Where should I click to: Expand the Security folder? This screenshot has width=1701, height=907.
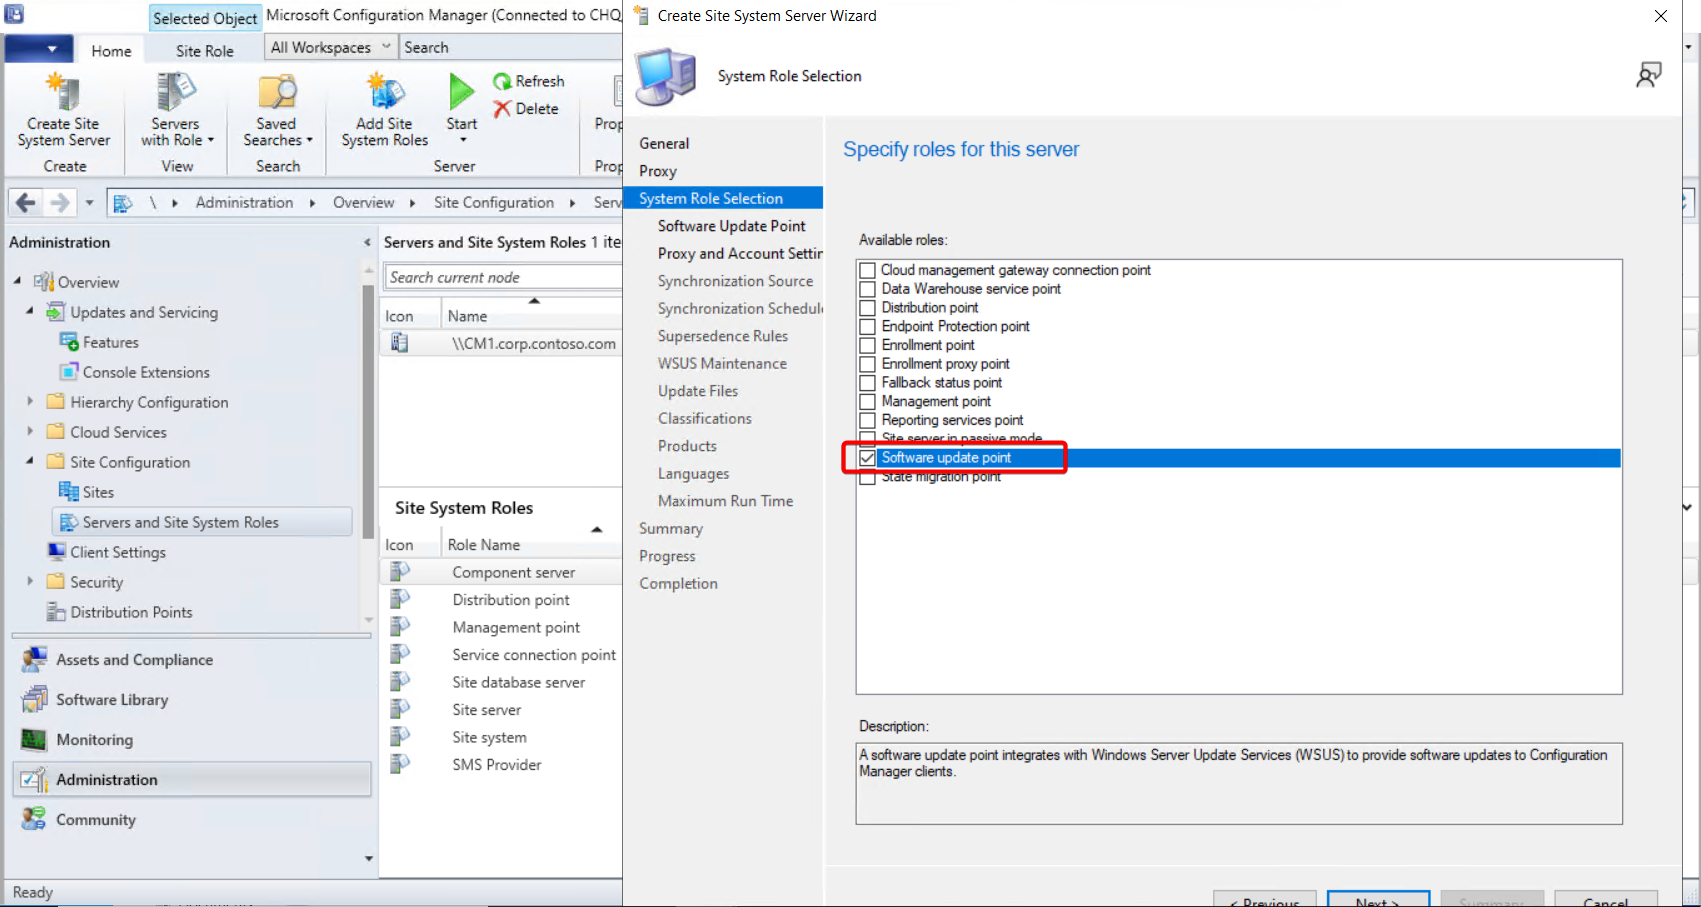click(x=30, y=581)
